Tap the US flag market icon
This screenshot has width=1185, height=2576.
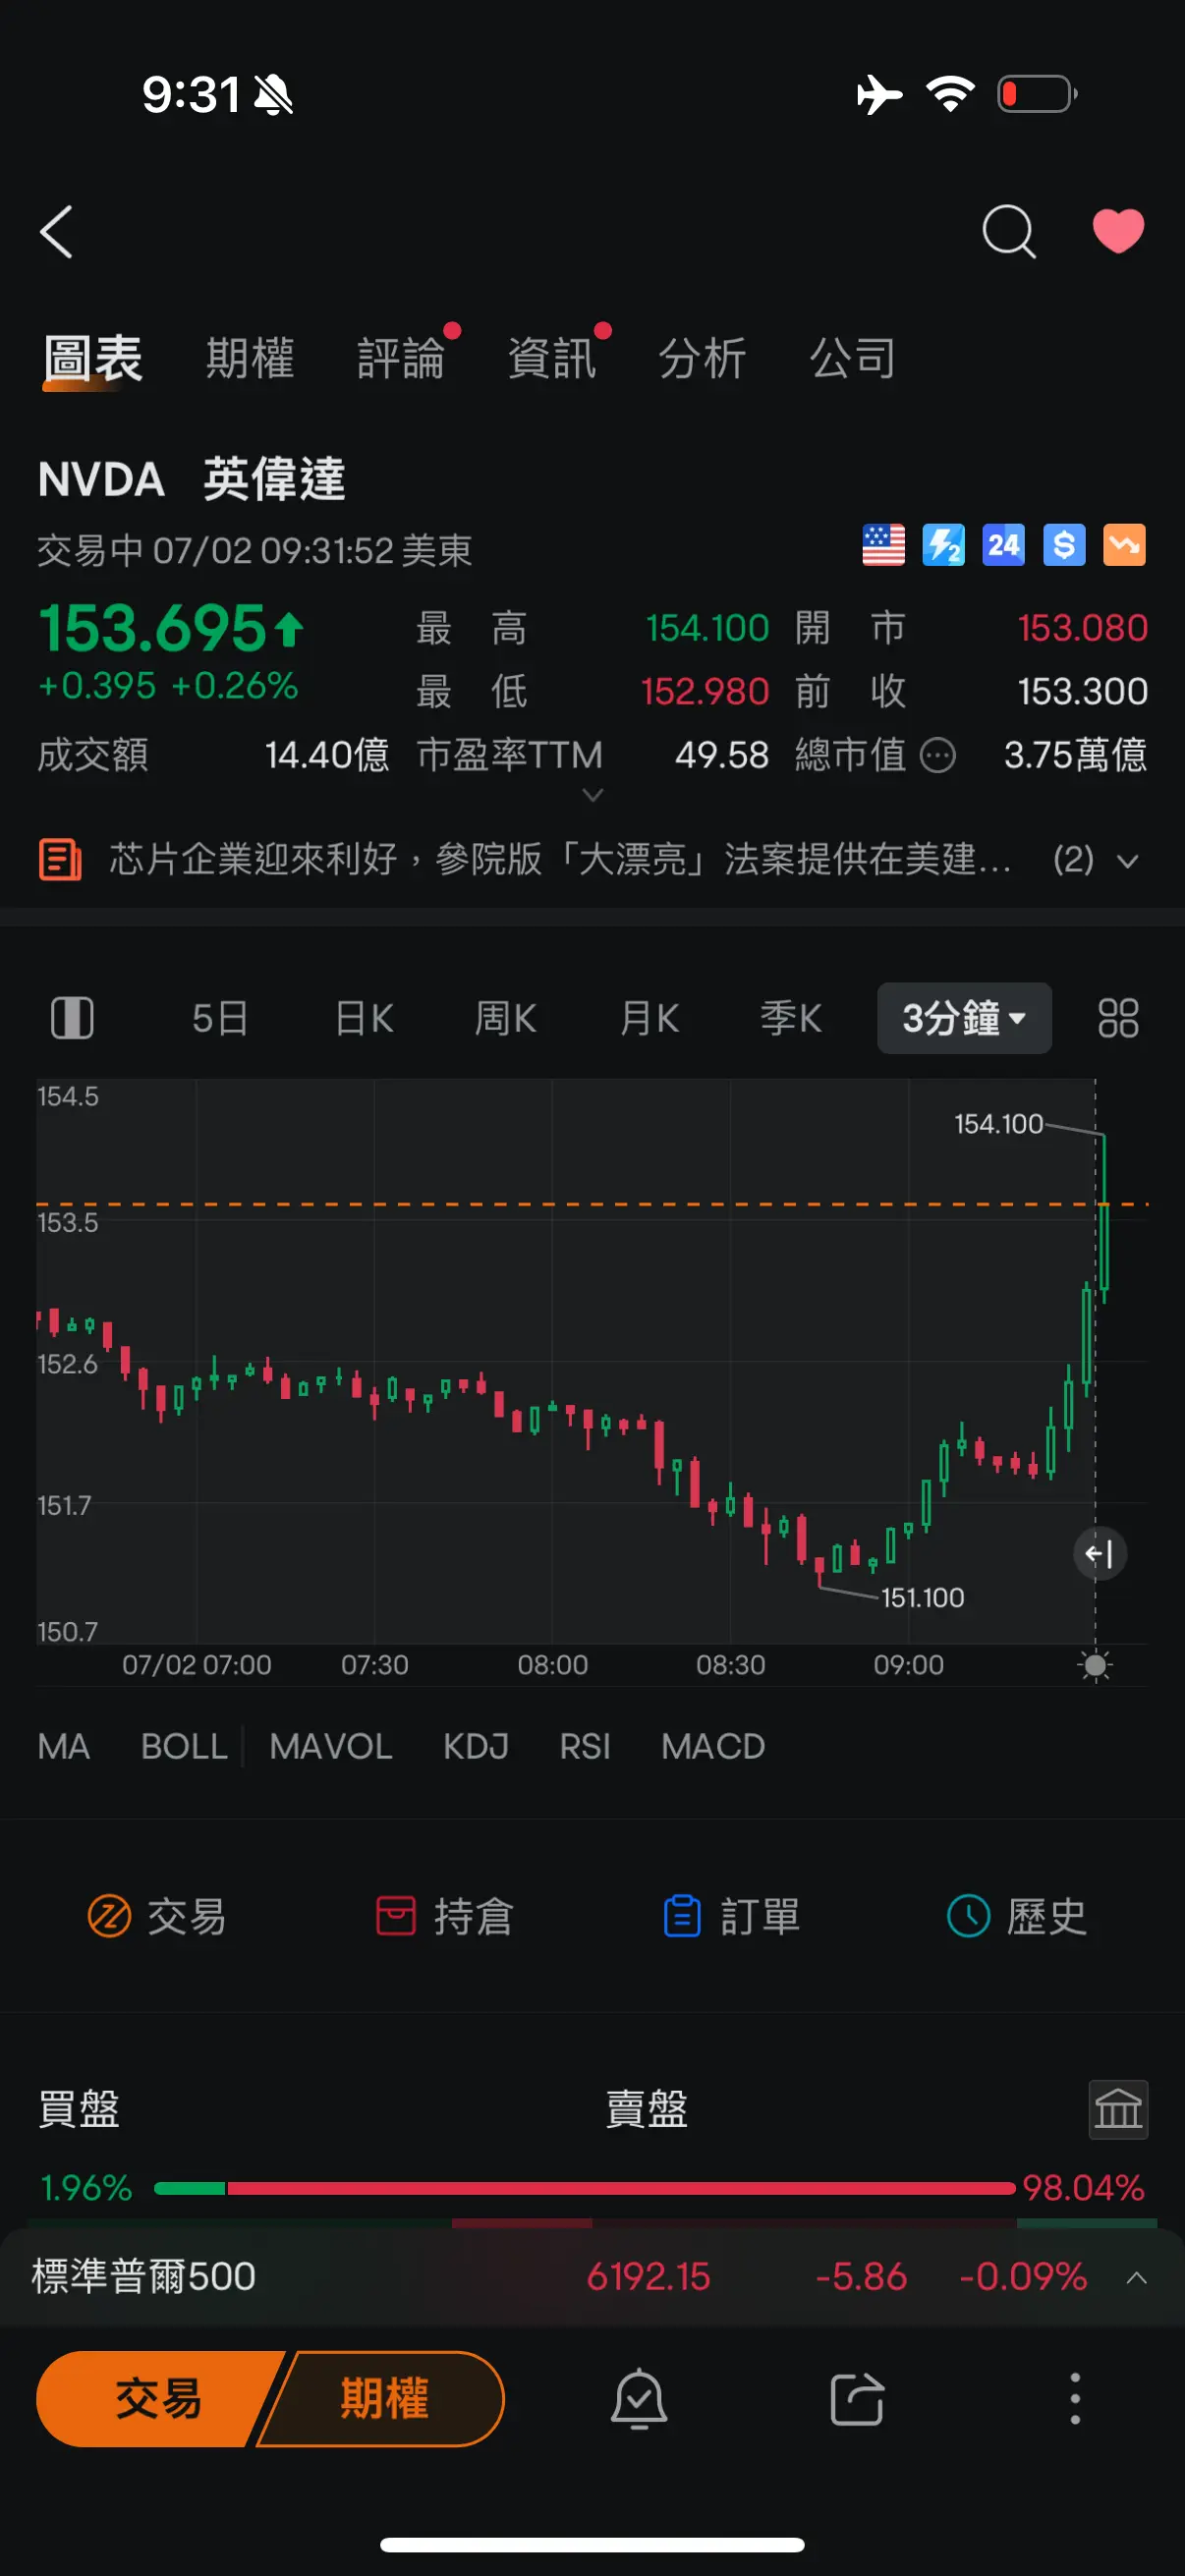(x=883, y=545)
